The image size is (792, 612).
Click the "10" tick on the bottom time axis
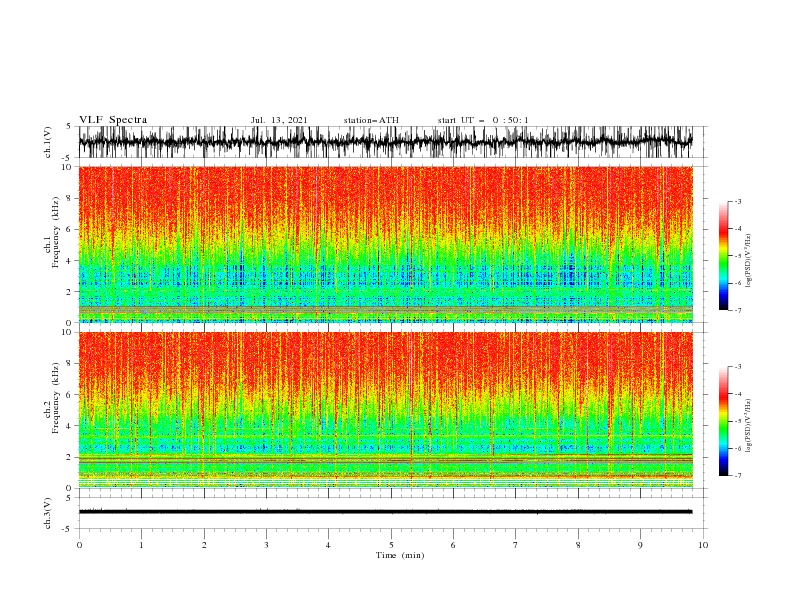[x=703, y=545]
